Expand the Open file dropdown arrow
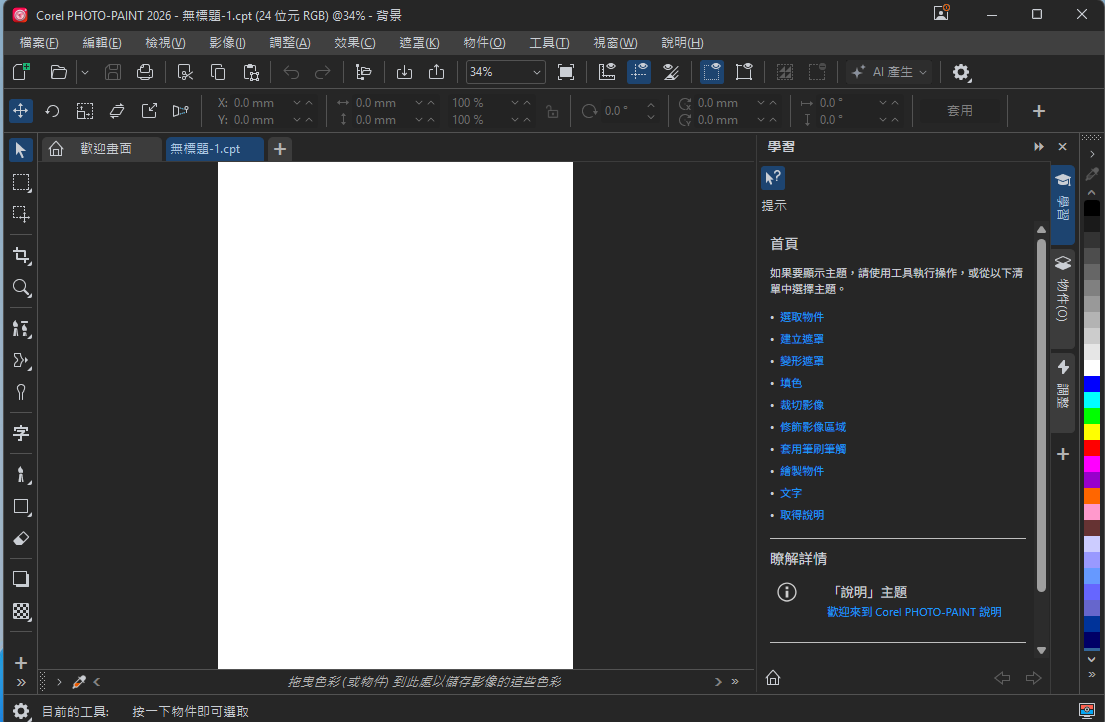Screen dimensions: 1105x722 point(85,72)
